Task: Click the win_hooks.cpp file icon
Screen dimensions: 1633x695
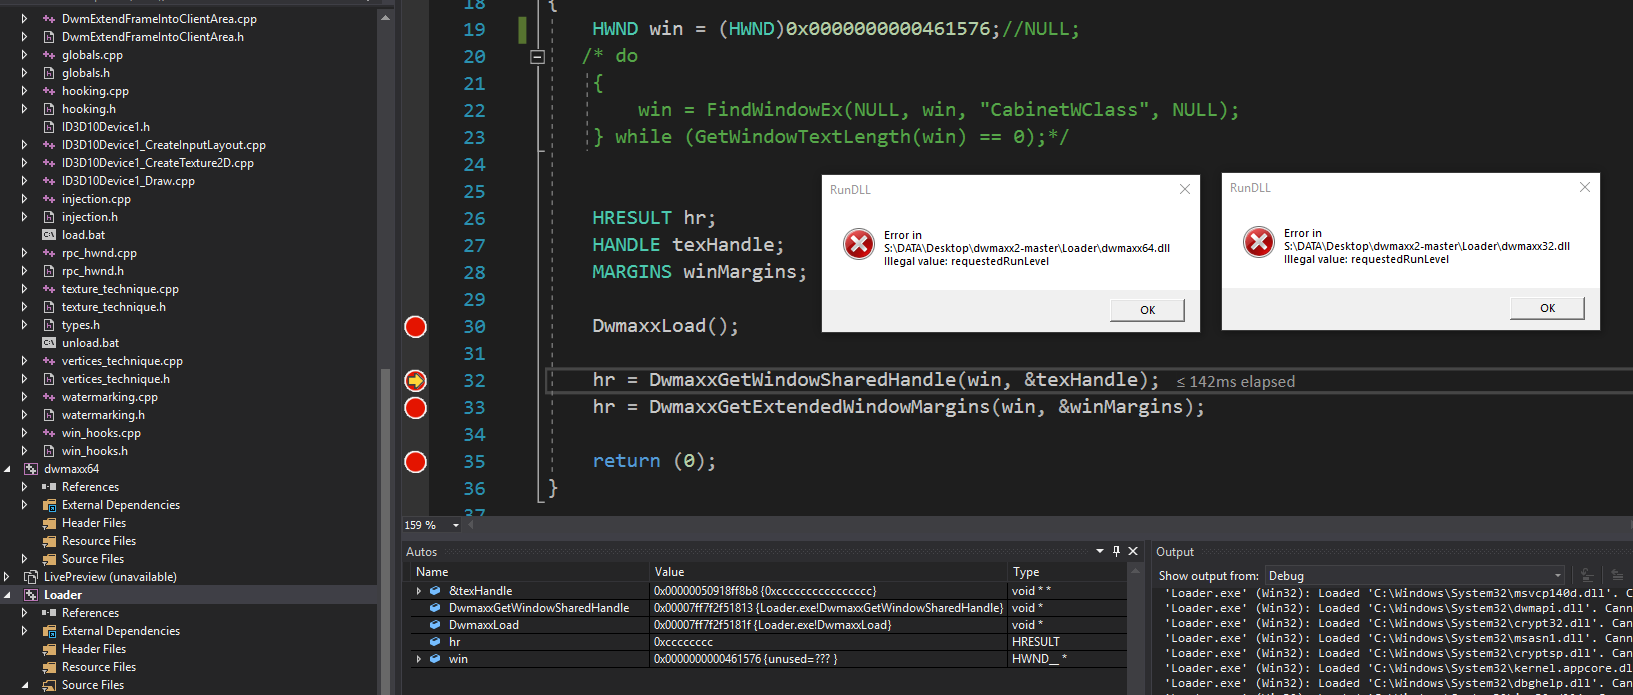Action: pyautogui.click(x=49, y=433)
